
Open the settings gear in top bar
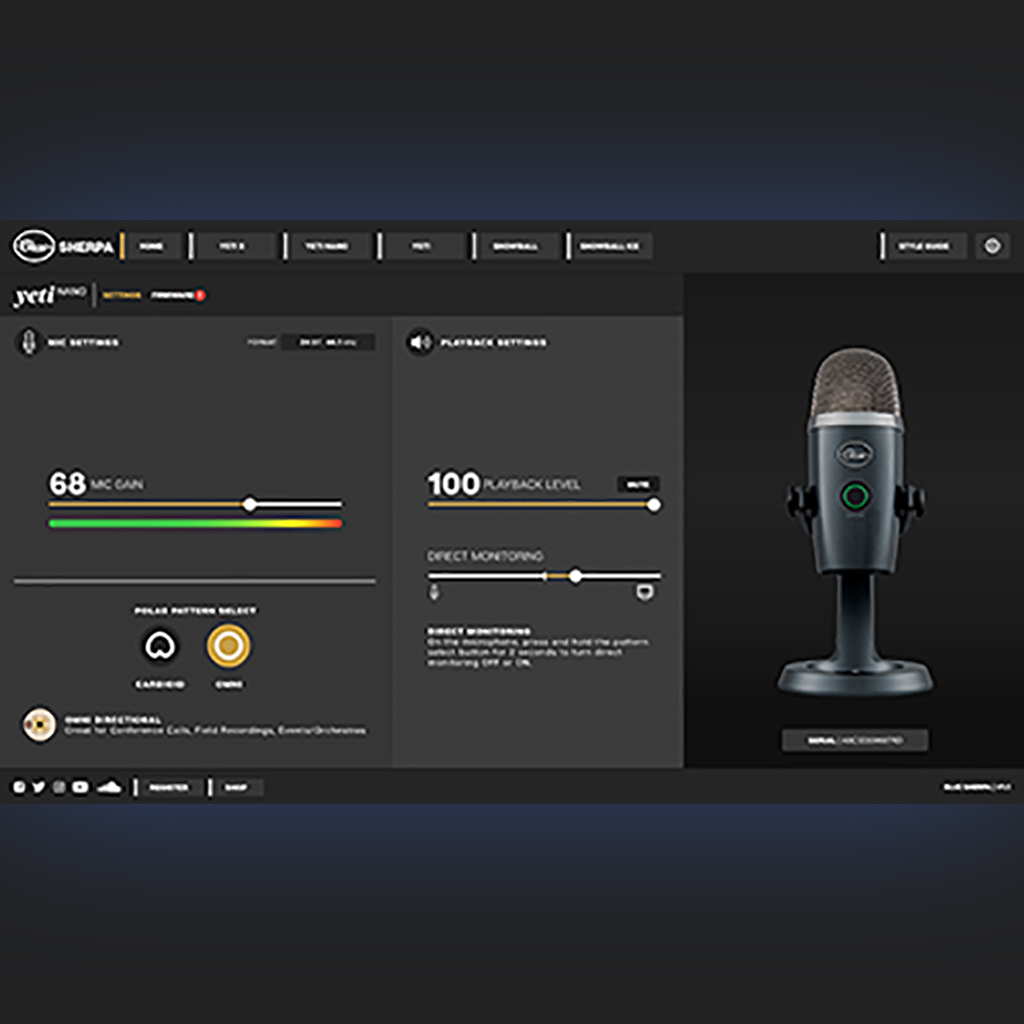tap(992, 246)
